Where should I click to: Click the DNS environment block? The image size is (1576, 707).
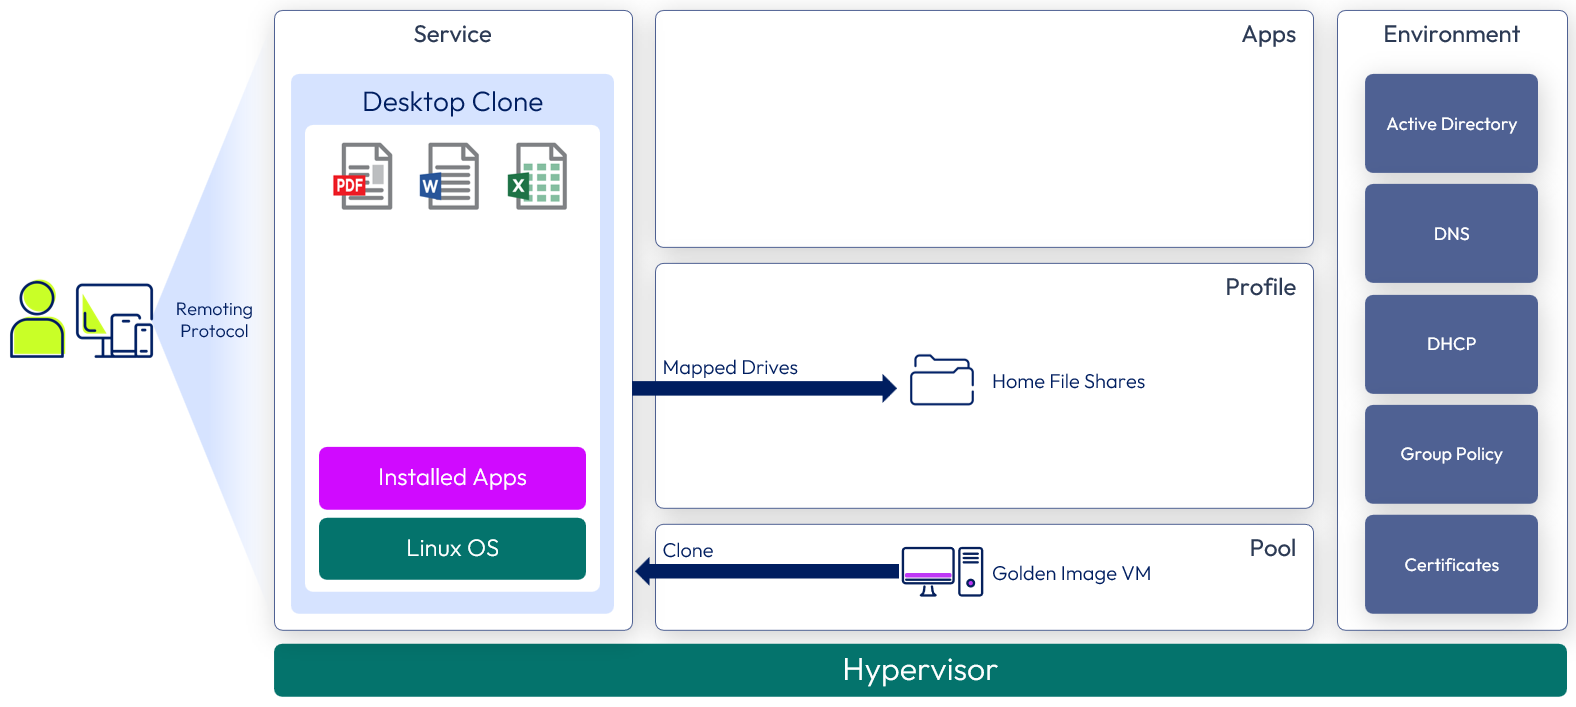pos(1450,234)
